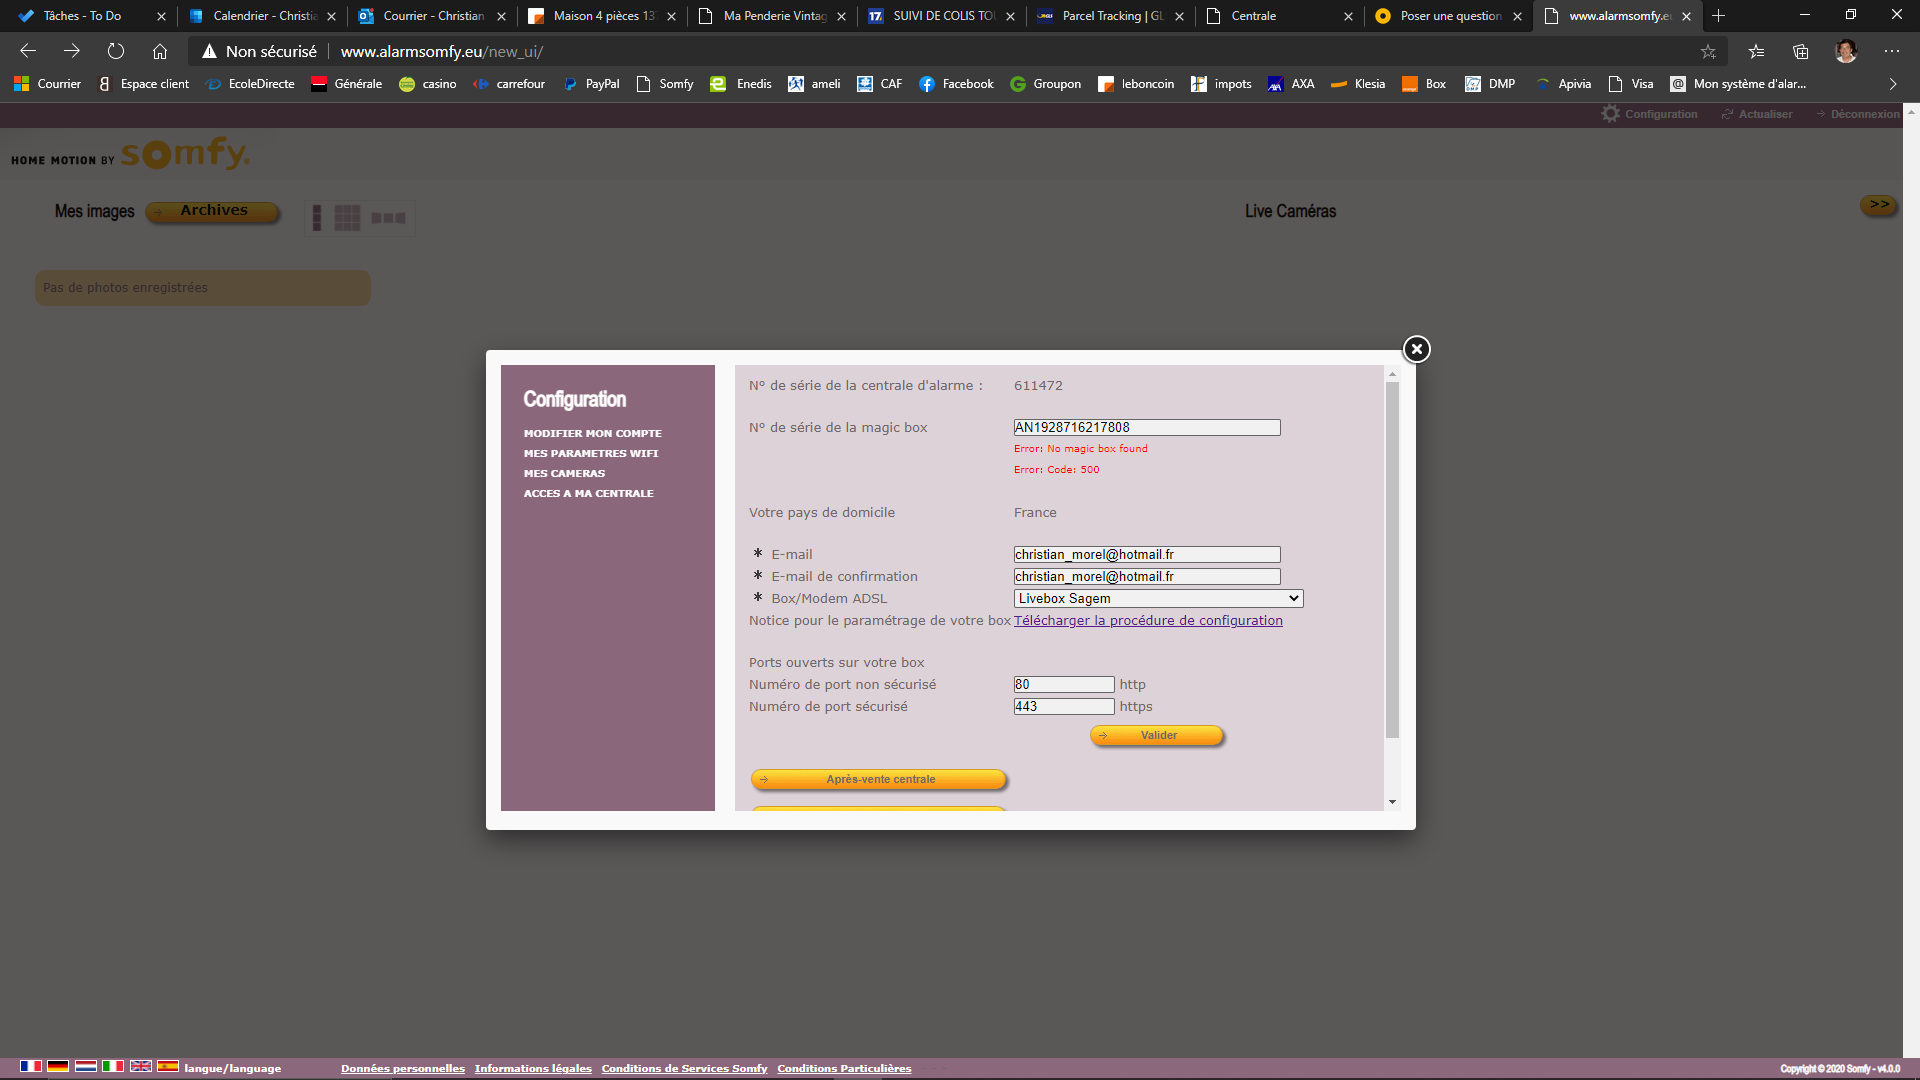Open MODIFIER MON COMPTE menu item

coord(592,433)
